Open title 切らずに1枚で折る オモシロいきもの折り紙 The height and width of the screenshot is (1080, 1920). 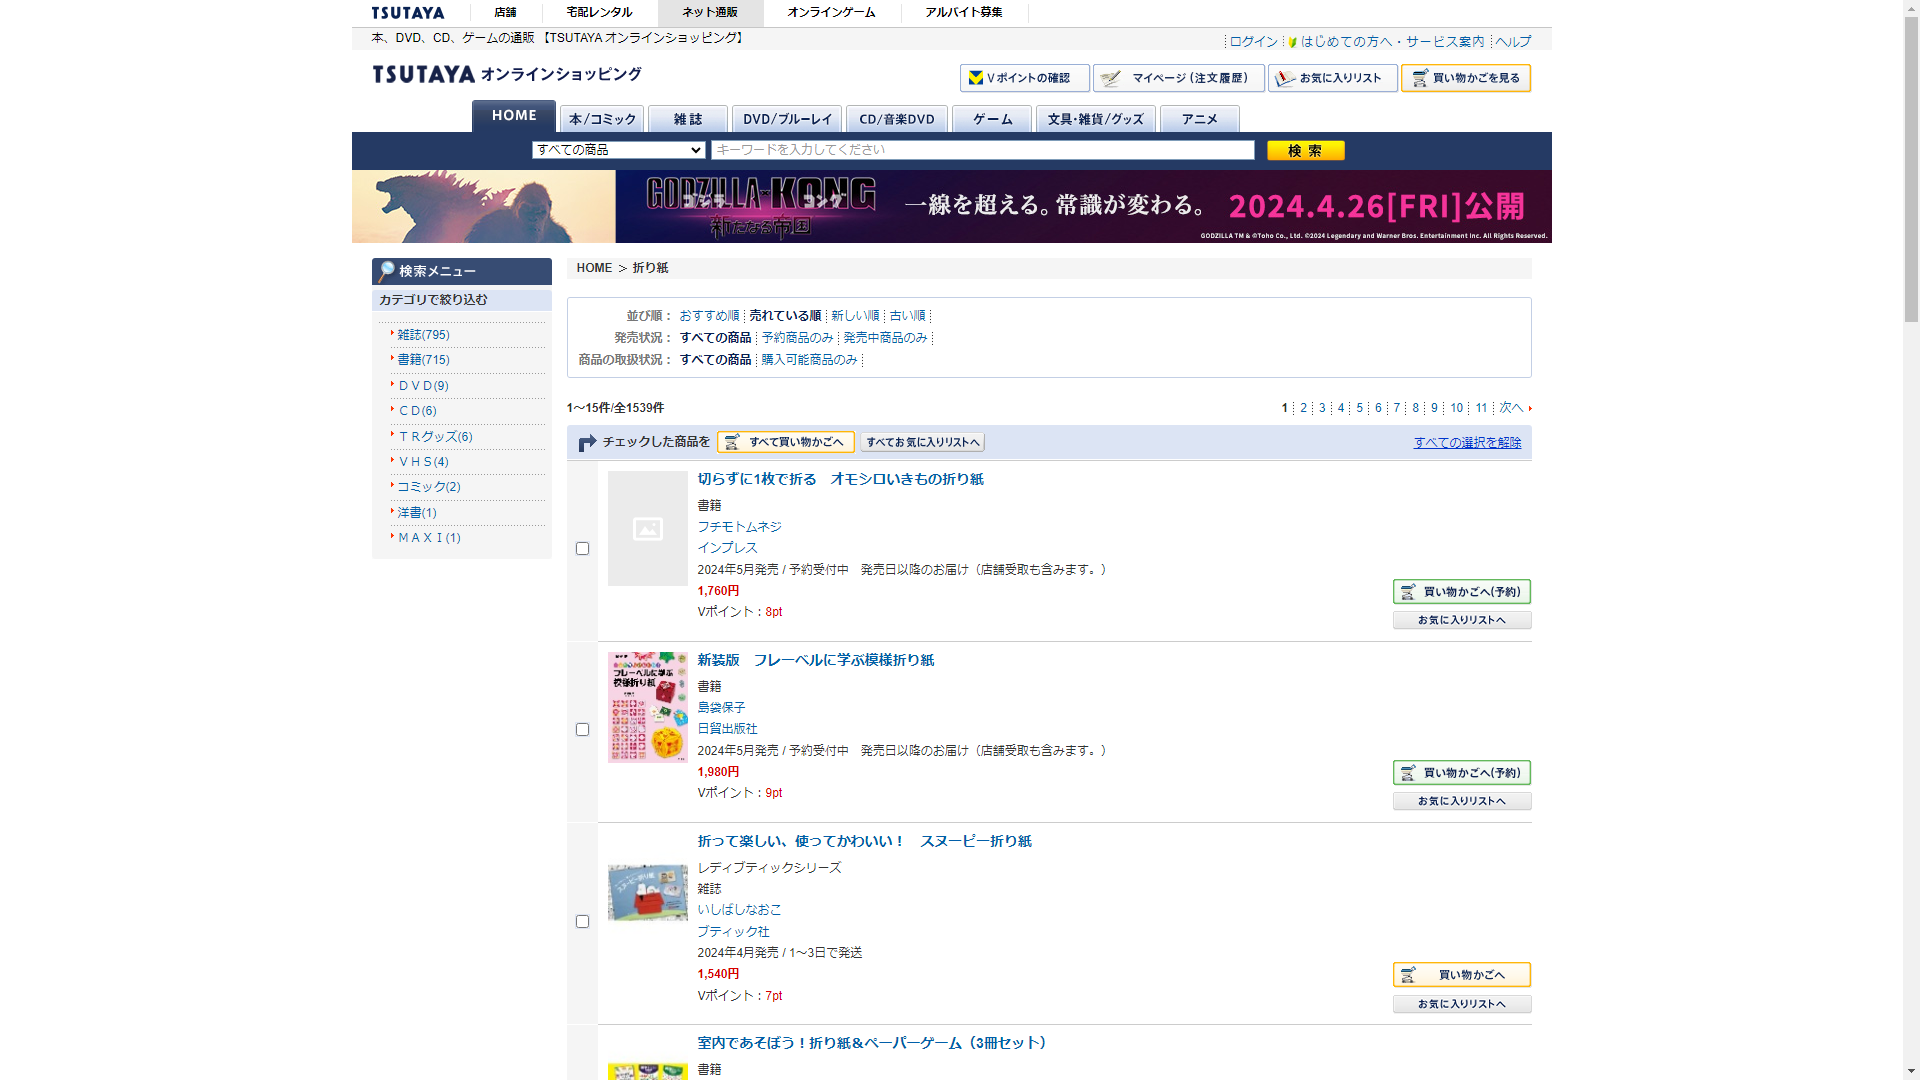(x=840, y=480)
